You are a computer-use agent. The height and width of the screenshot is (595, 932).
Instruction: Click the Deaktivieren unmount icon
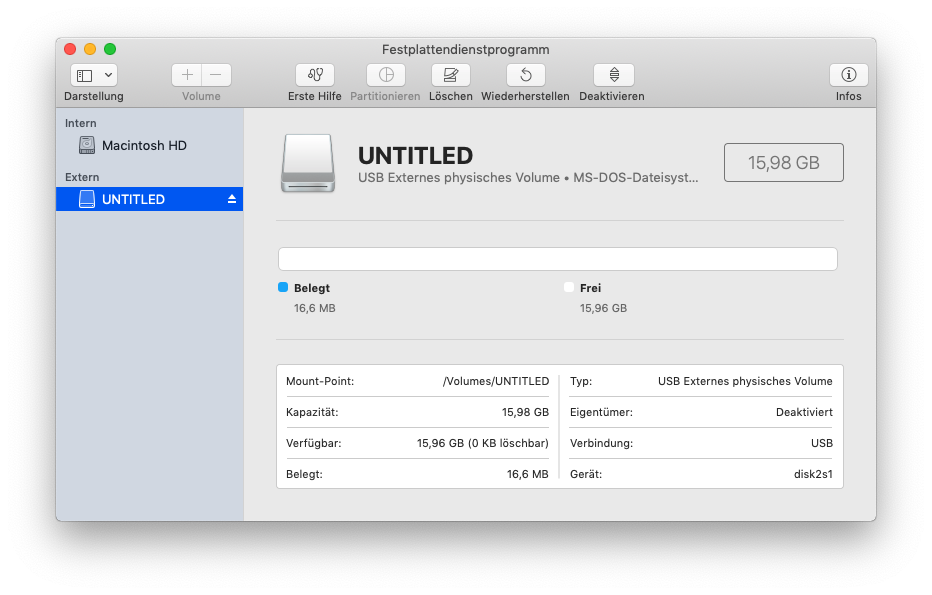click(x=613, y=75)
